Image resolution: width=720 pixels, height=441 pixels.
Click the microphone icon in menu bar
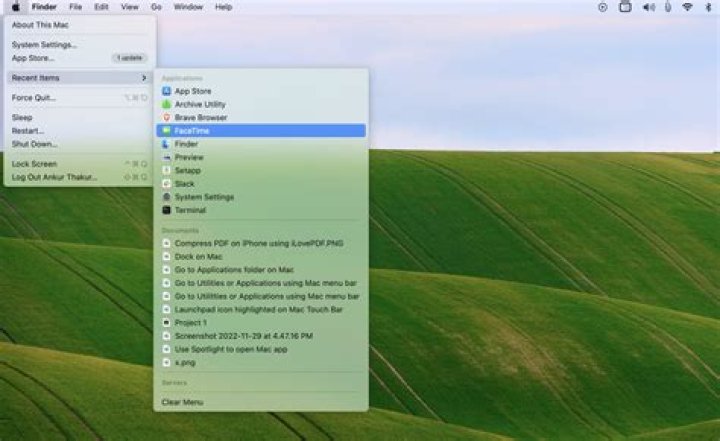coord(668,7)
